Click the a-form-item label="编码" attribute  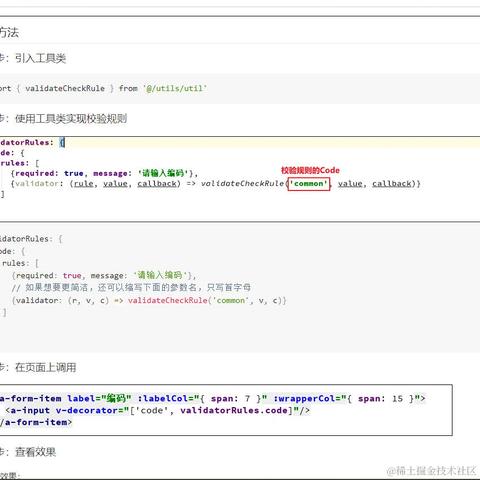[x=99, y=398]
